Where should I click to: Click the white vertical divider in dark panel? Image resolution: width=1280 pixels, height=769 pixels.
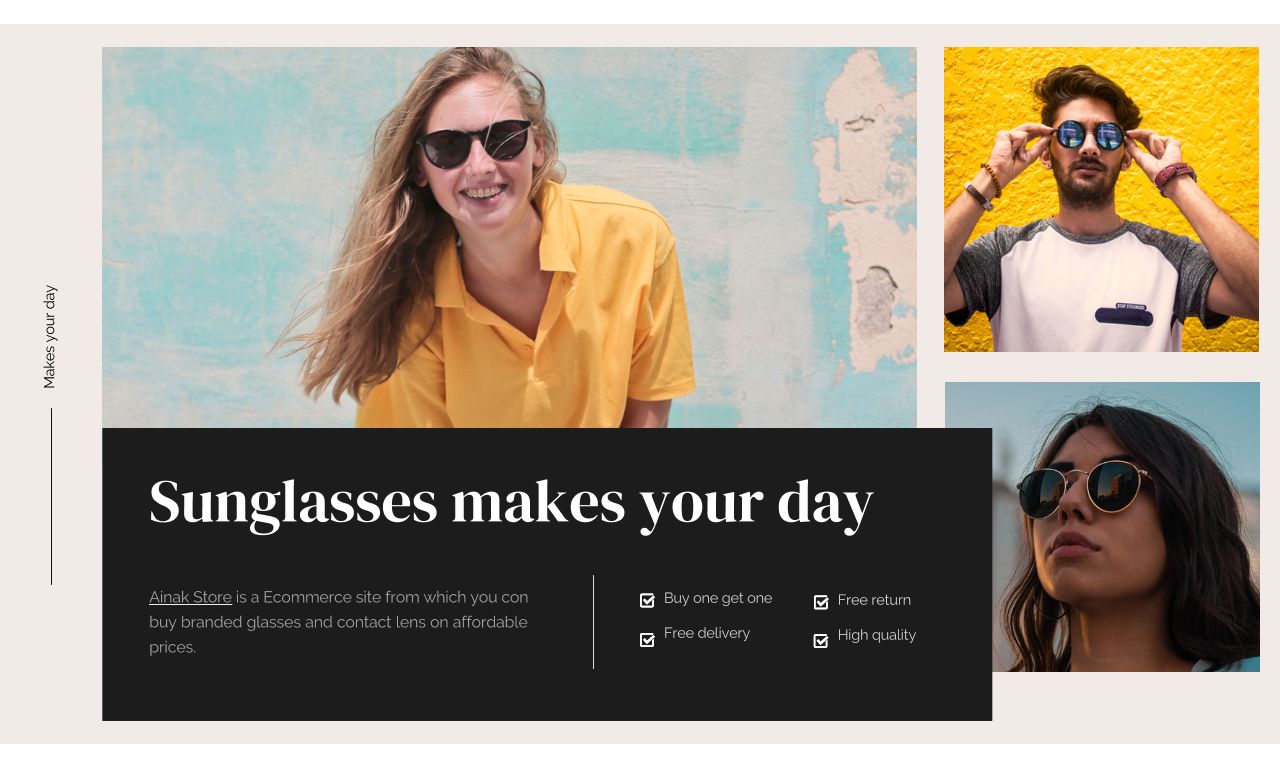click(x=593, y=622)
